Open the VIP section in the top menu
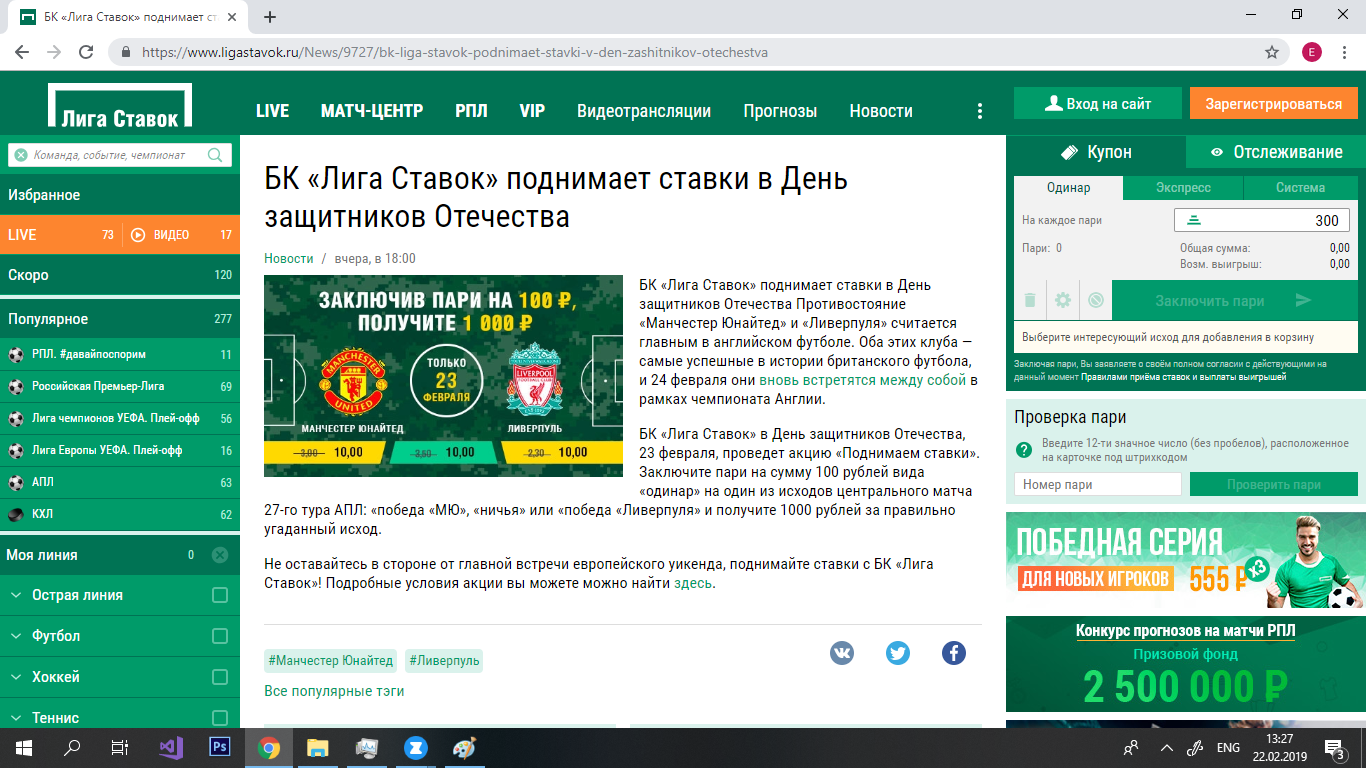Image resolution: width=1366 pixels, height=768 pixels. (x=532, y=111)
